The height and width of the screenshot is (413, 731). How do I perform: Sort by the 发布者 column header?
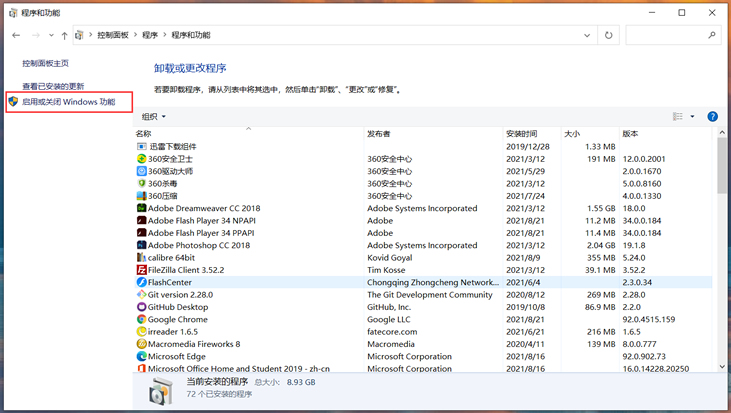433,134
